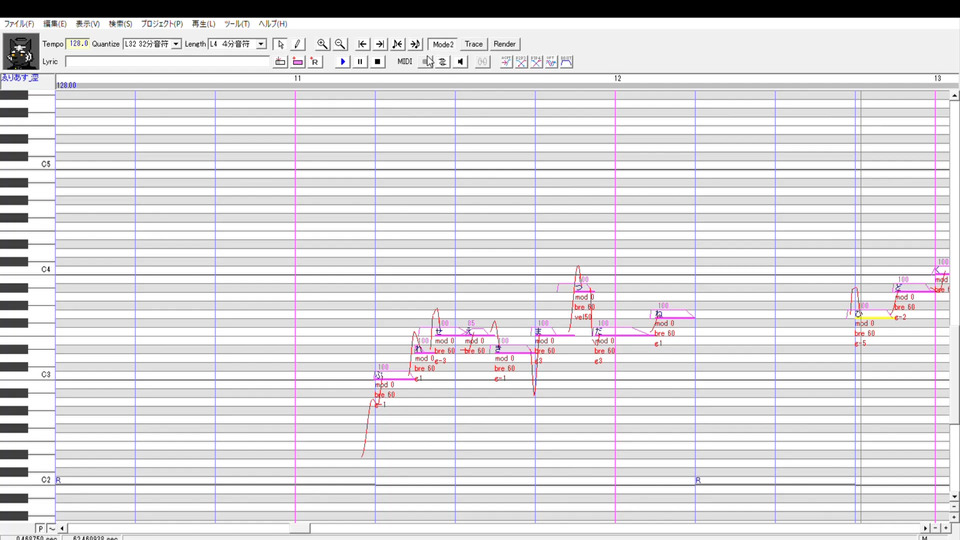Click the loop/repeat icon after MIDI
Screen dimensions: 960x540
click(443, 62)
